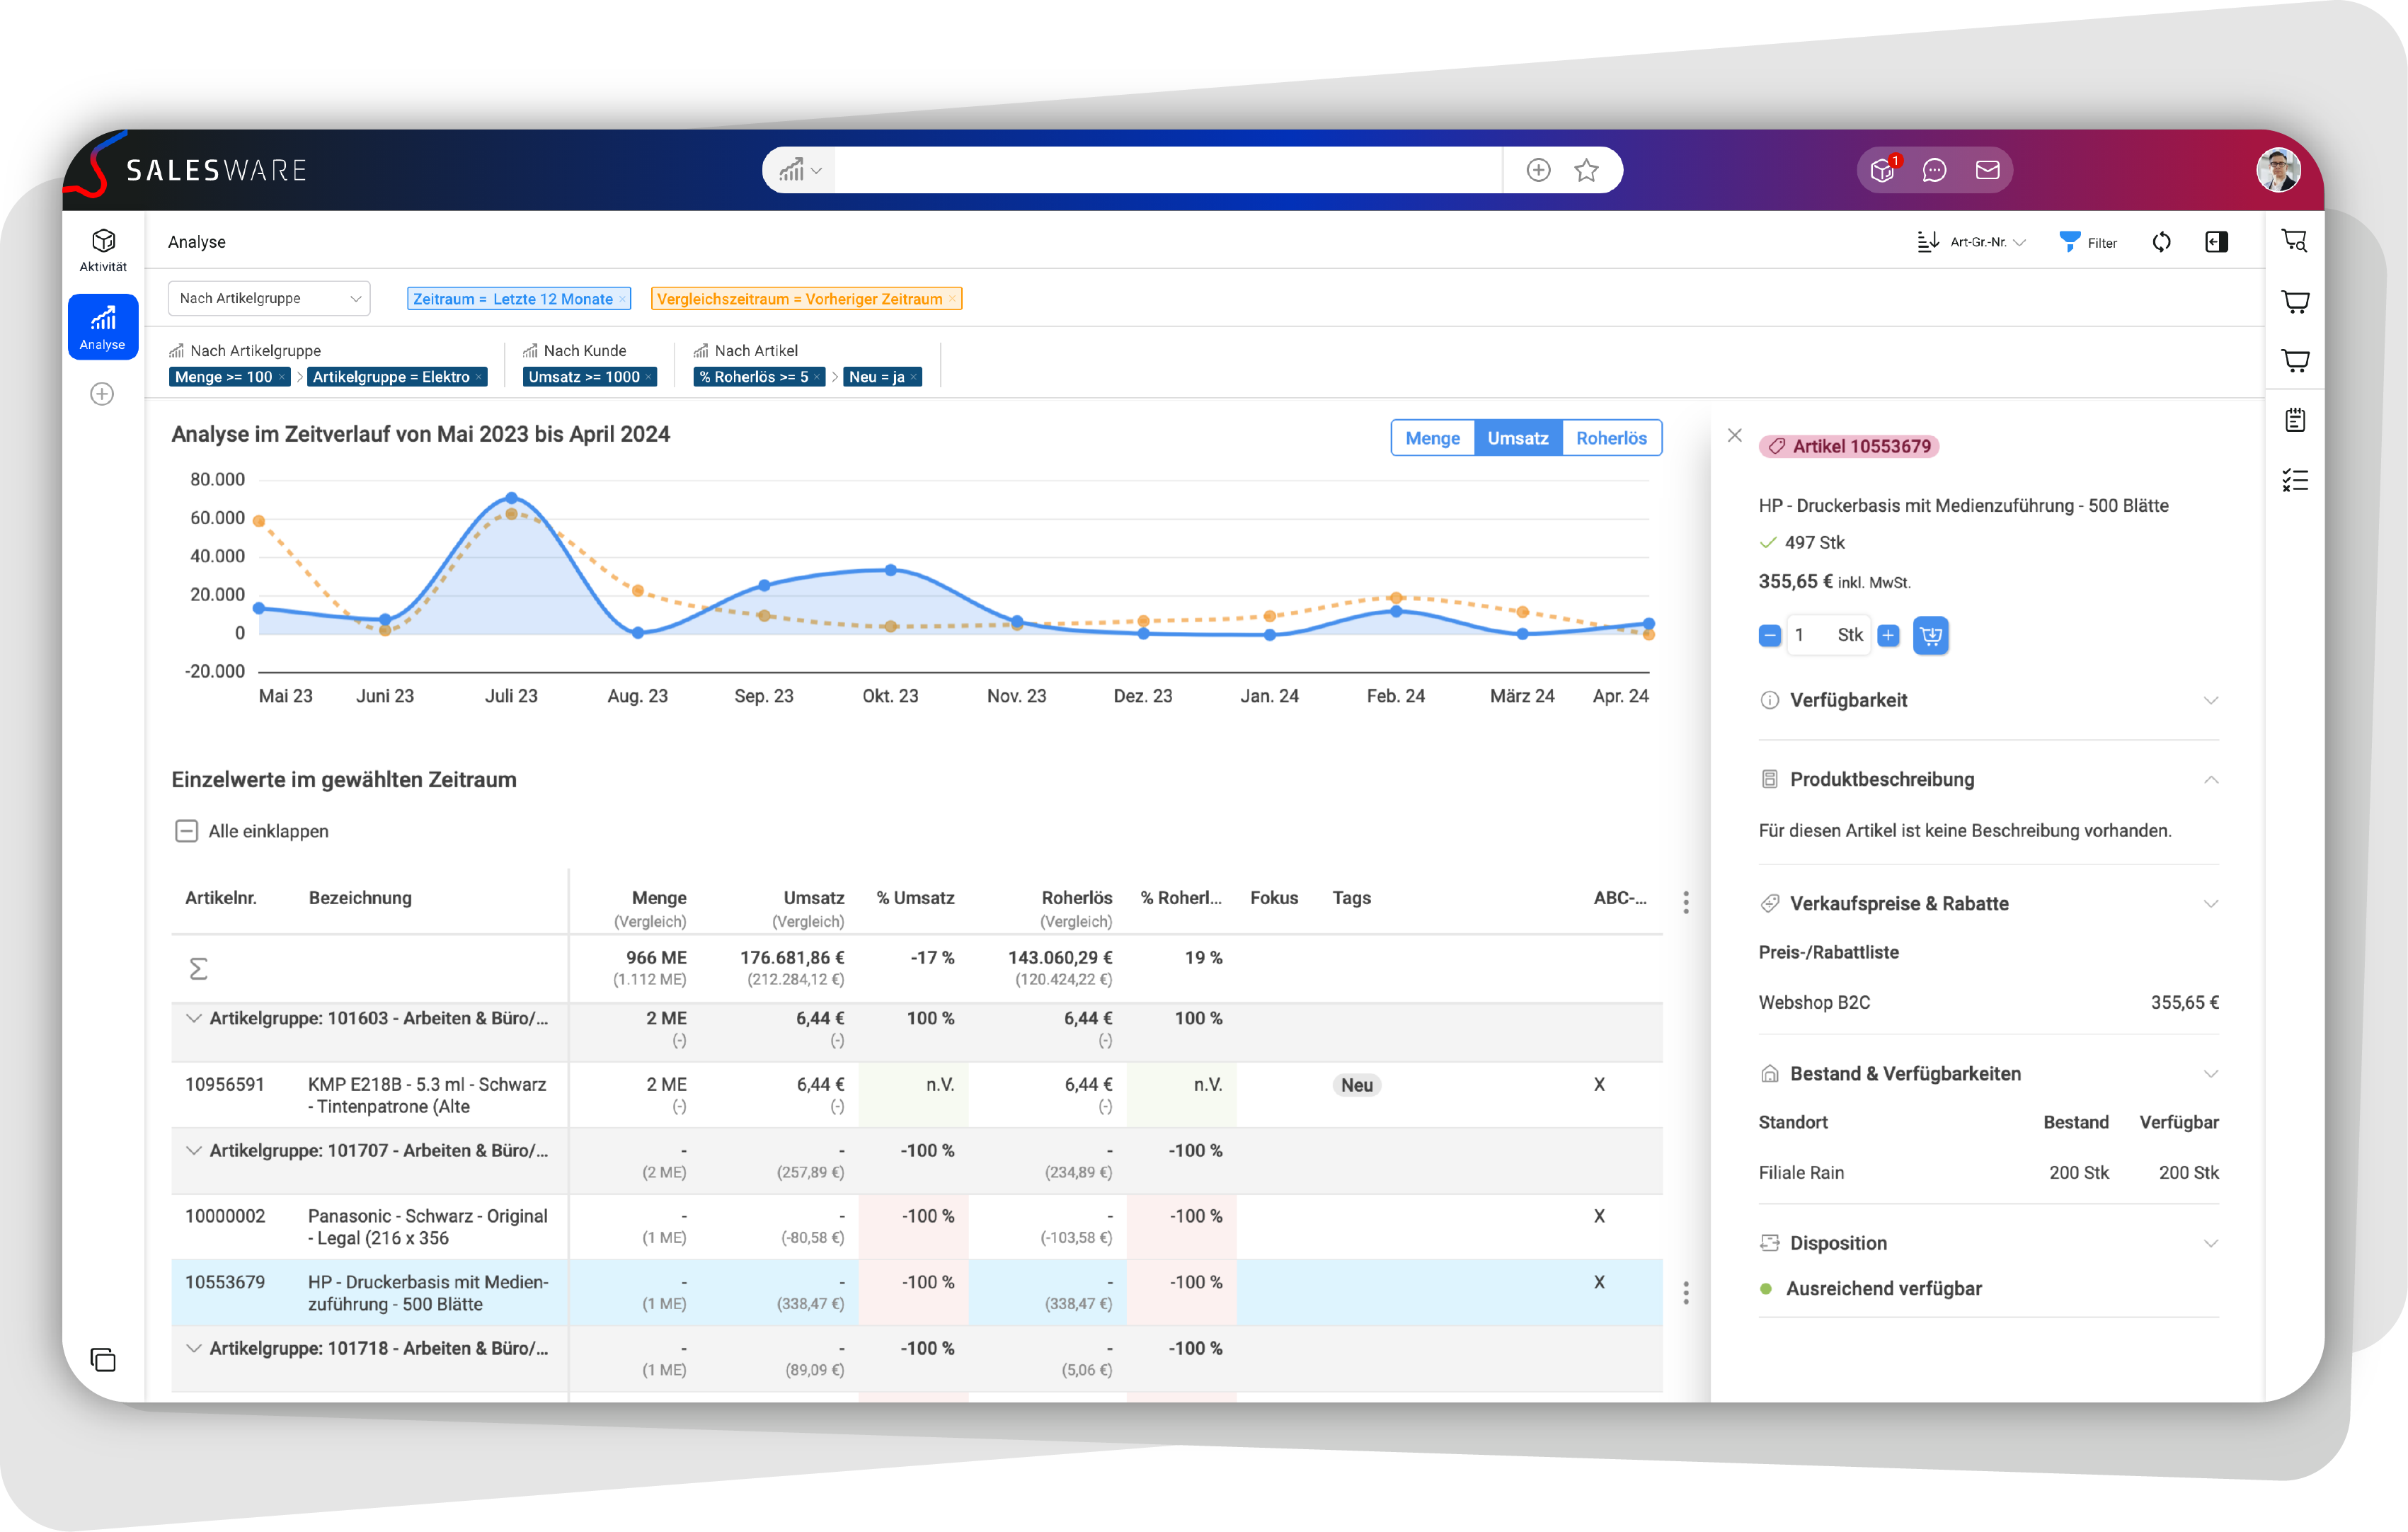Click the Filter button

tap(2088, 242)
